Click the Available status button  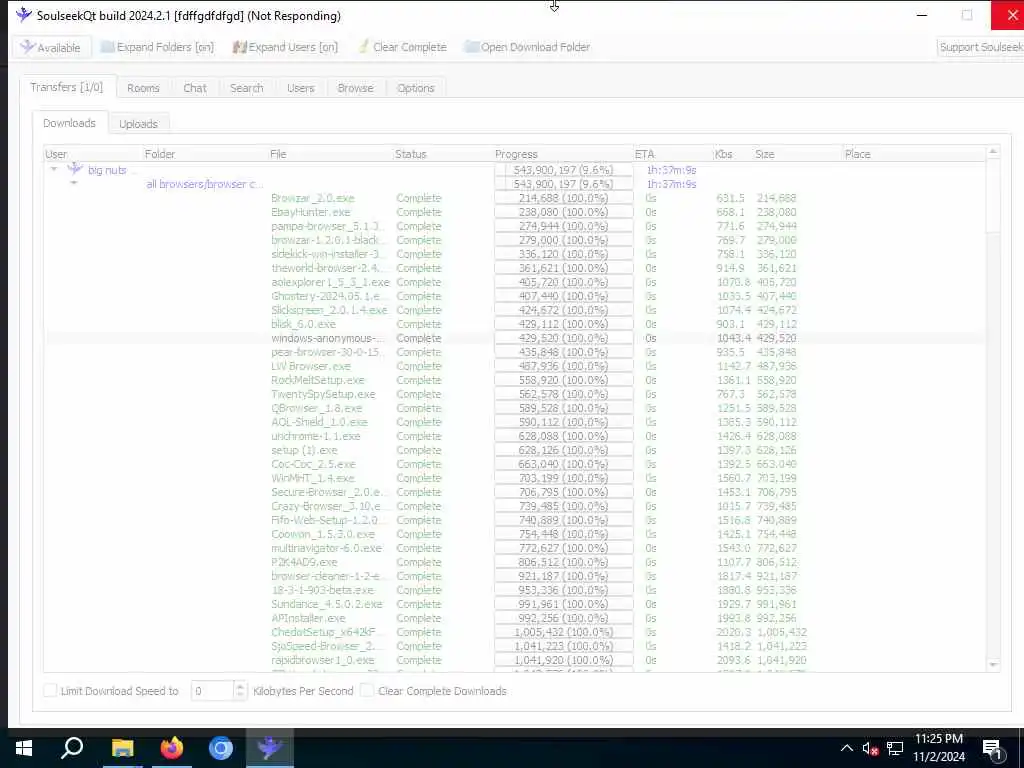tap(51, 47)
